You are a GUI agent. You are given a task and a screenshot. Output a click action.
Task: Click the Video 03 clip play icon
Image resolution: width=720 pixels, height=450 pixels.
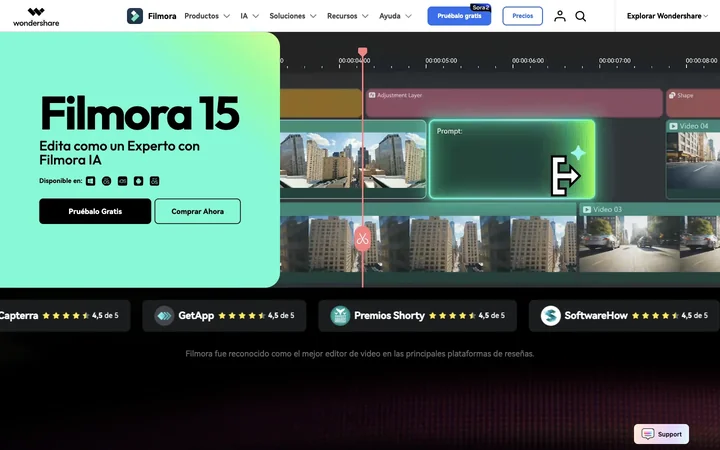pyautogui.click(x=586, y=209)
